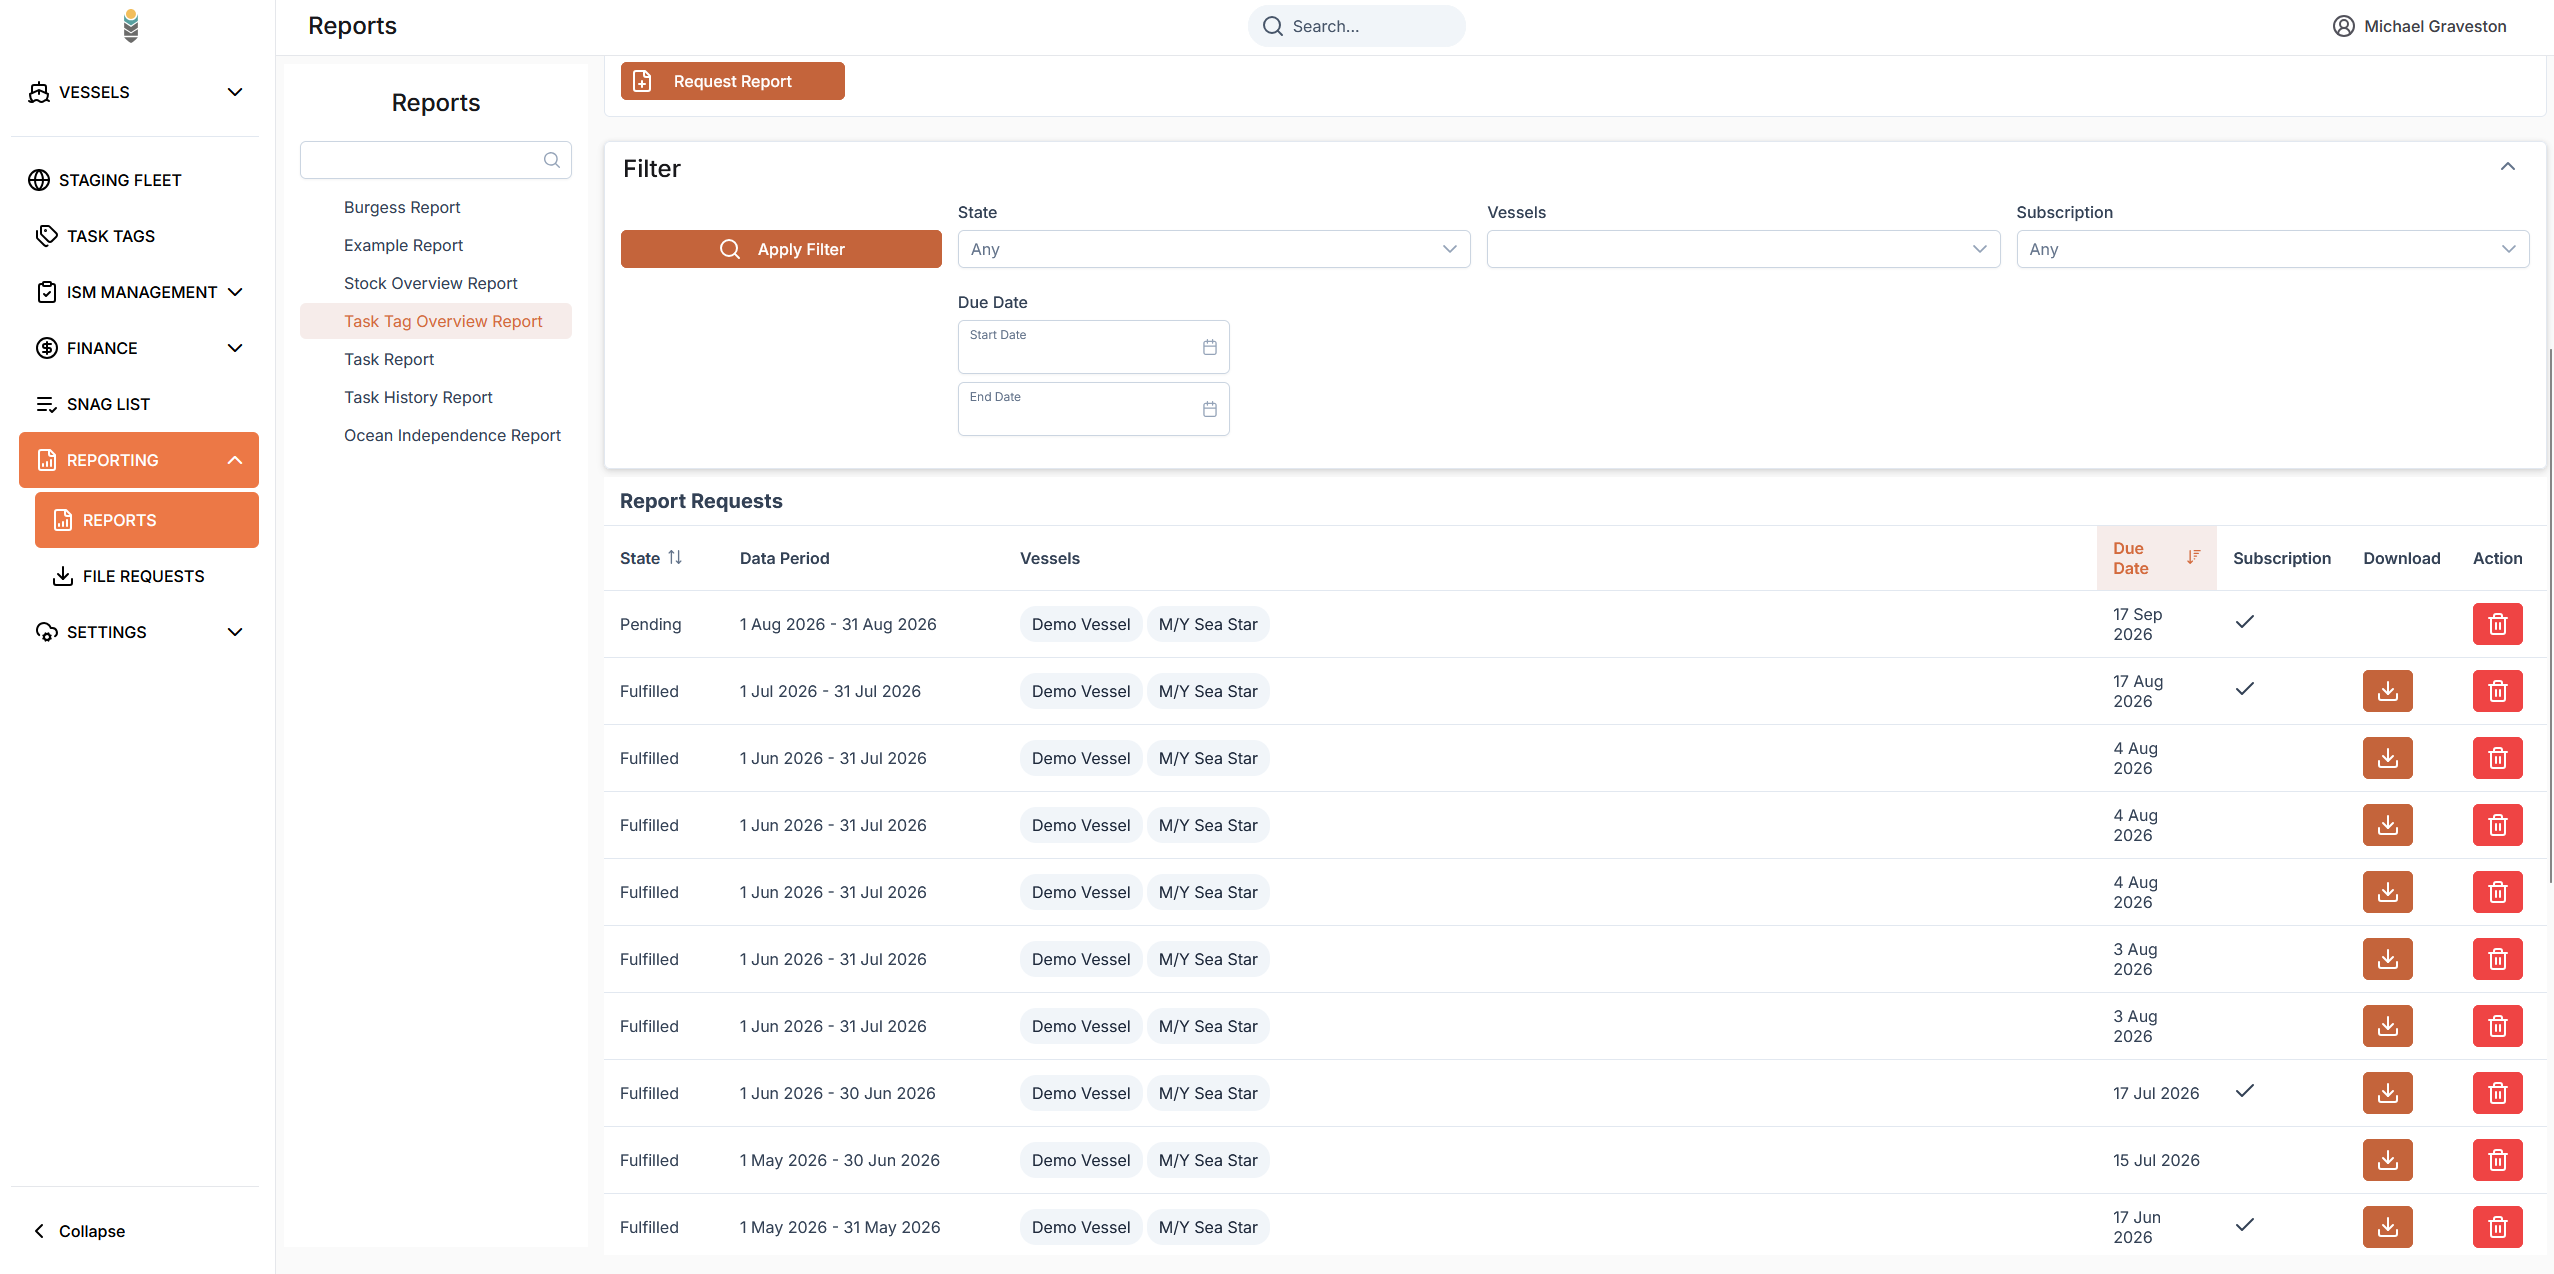Select the Task Tag Overview Report entry
This screenshot has width=2554, height=1274.
coord(436,321)
